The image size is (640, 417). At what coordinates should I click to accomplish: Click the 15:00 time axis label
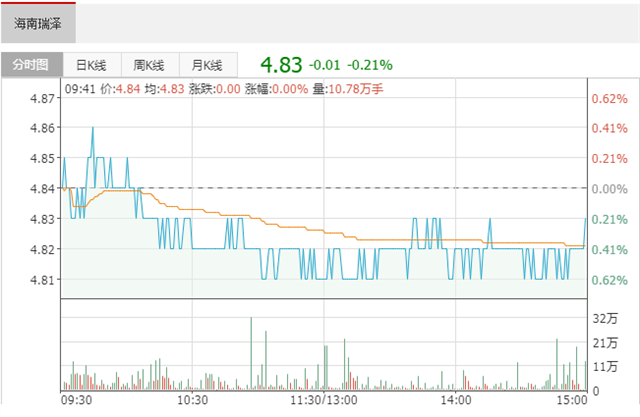(572, 400)
